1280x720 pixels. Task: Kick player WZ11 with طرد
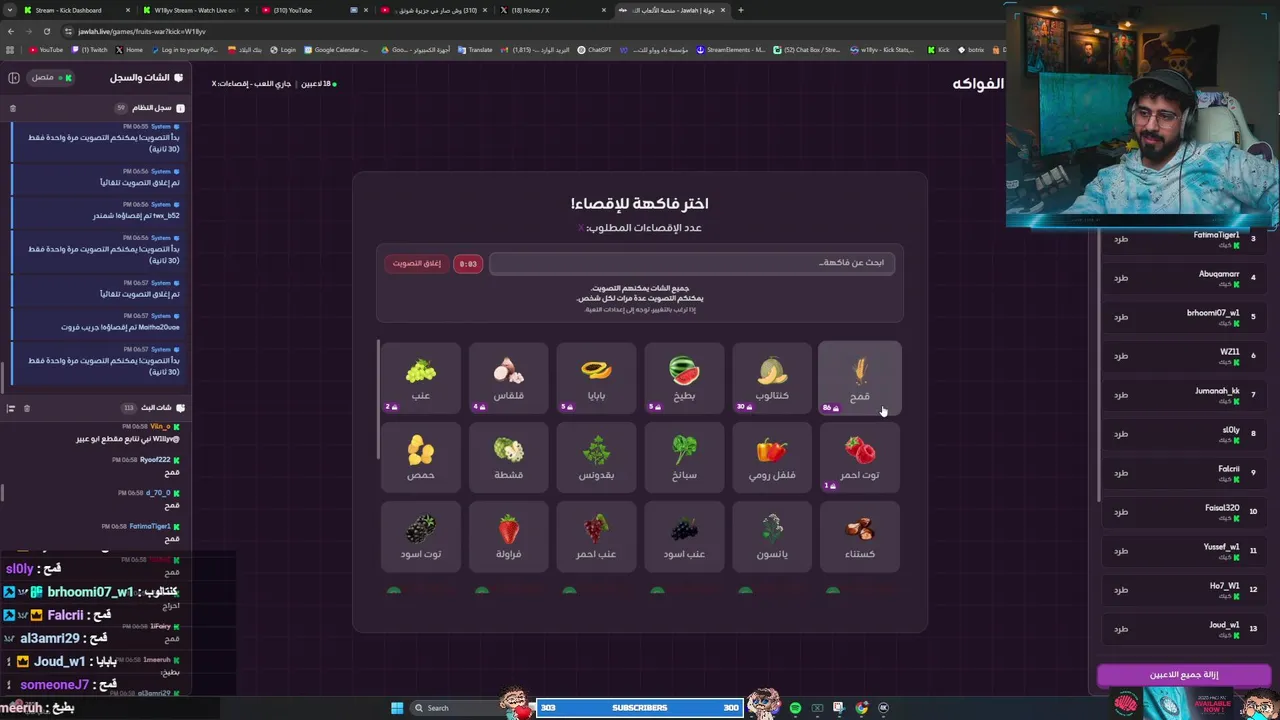pos(1121,356)
